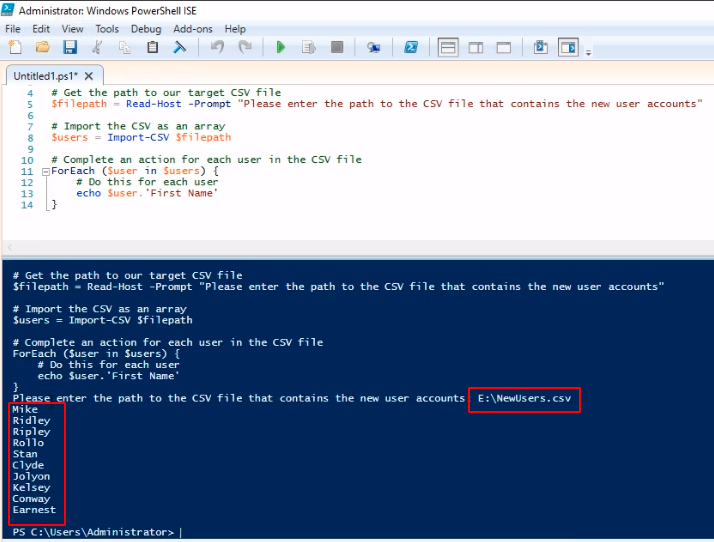Click the name Stan in console output
714x542 pixels.
pos(25,454)
